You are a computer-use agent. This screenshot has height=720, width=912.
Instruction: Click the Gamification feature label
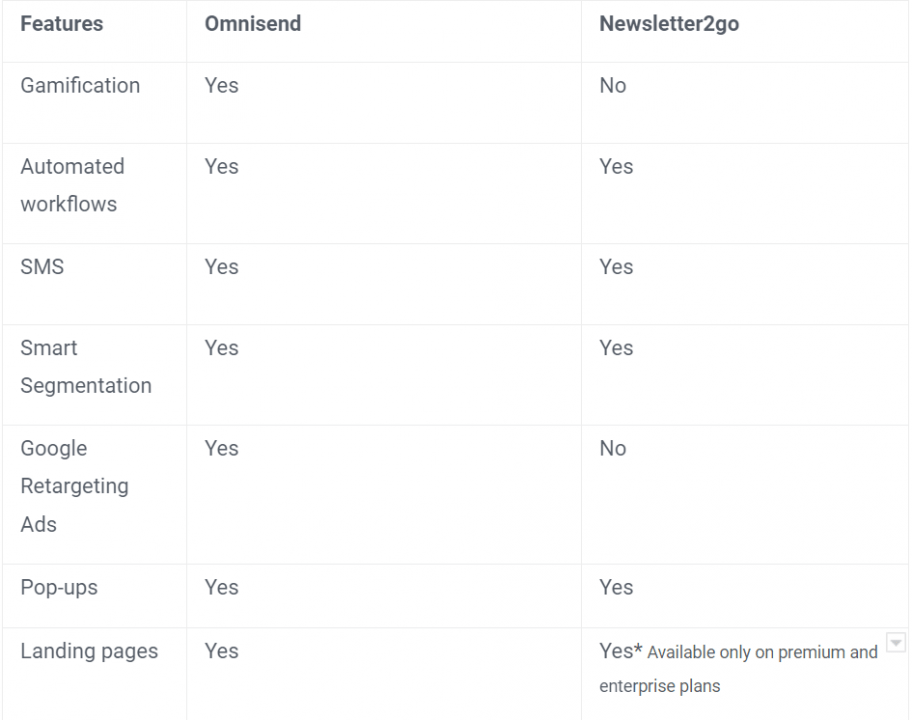pos(80,85)
